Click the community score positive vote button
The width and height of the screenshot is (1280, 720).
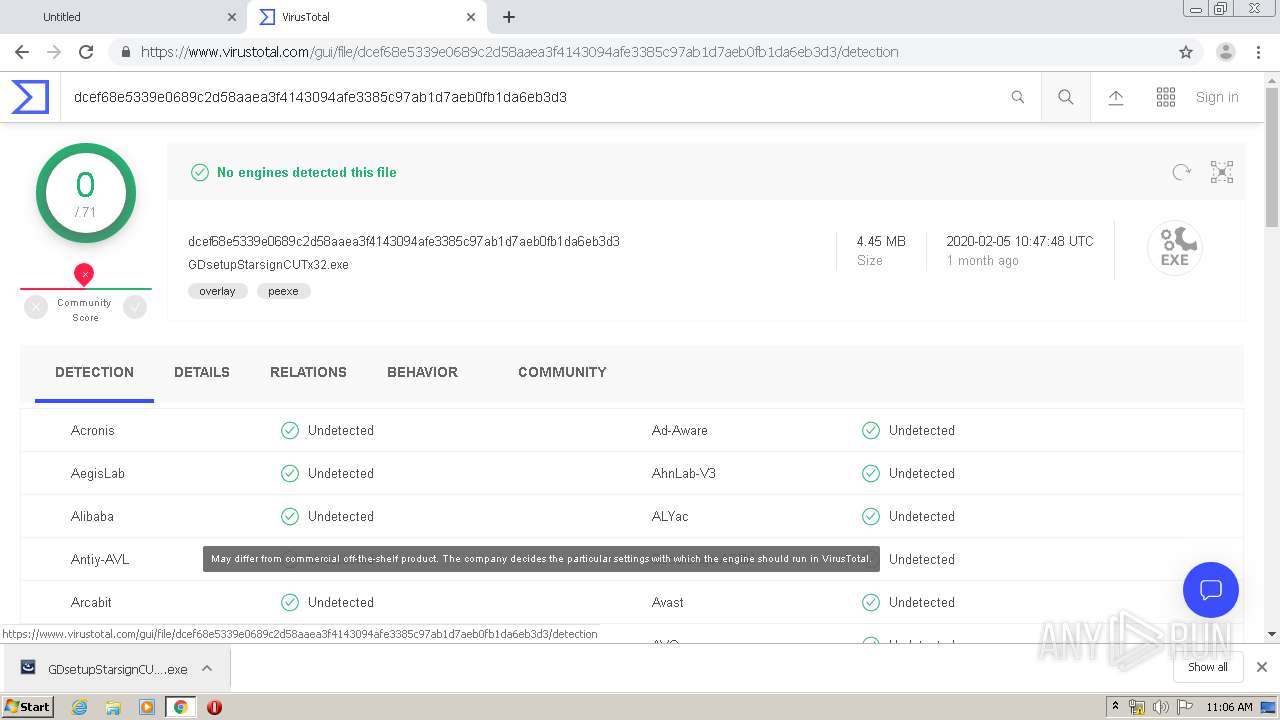coord(135,308)
